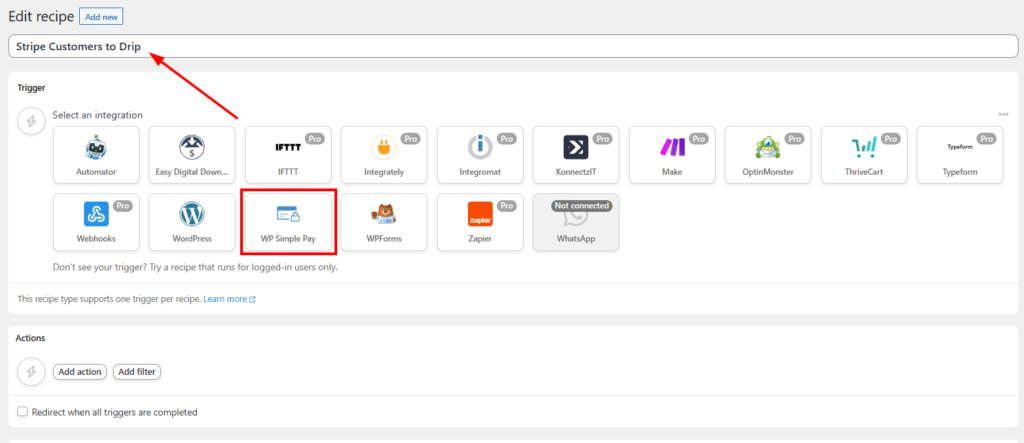Select the Integromat integration
The width and height of the screenshot is (1024, 443).
click(x=480, y=154)
